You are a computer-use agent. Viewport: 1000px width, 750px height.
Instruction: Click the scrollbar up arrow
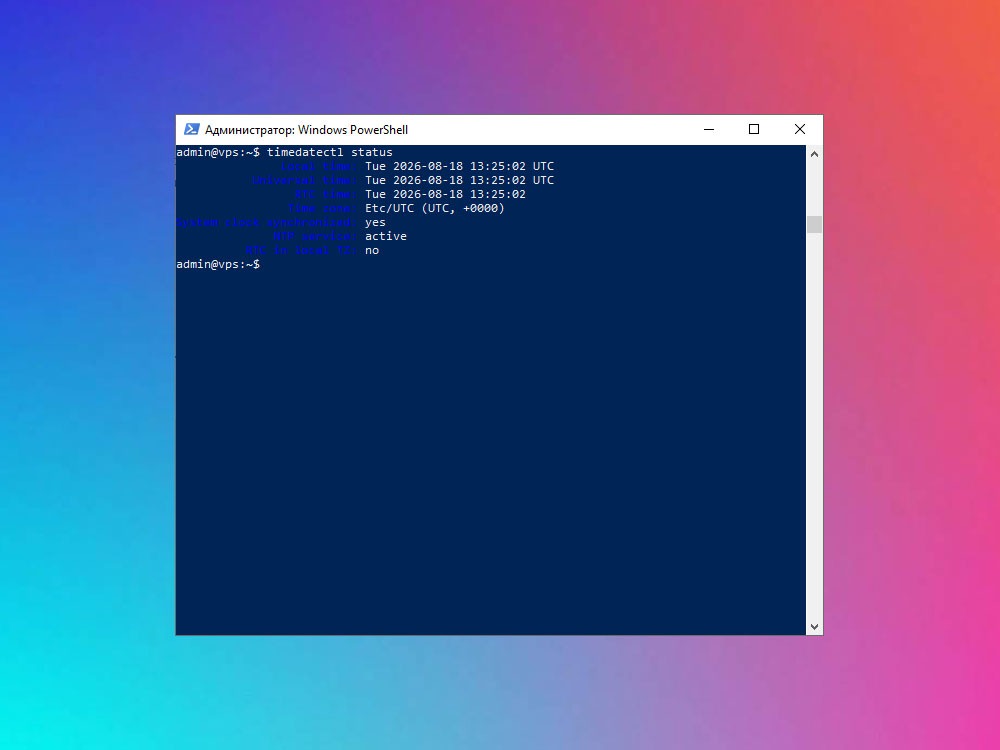coord(814,154)
